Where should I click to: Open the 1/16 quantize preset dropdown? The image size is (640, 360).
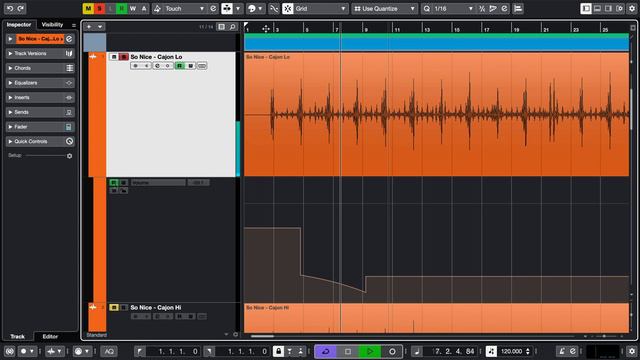click(453, 9)
